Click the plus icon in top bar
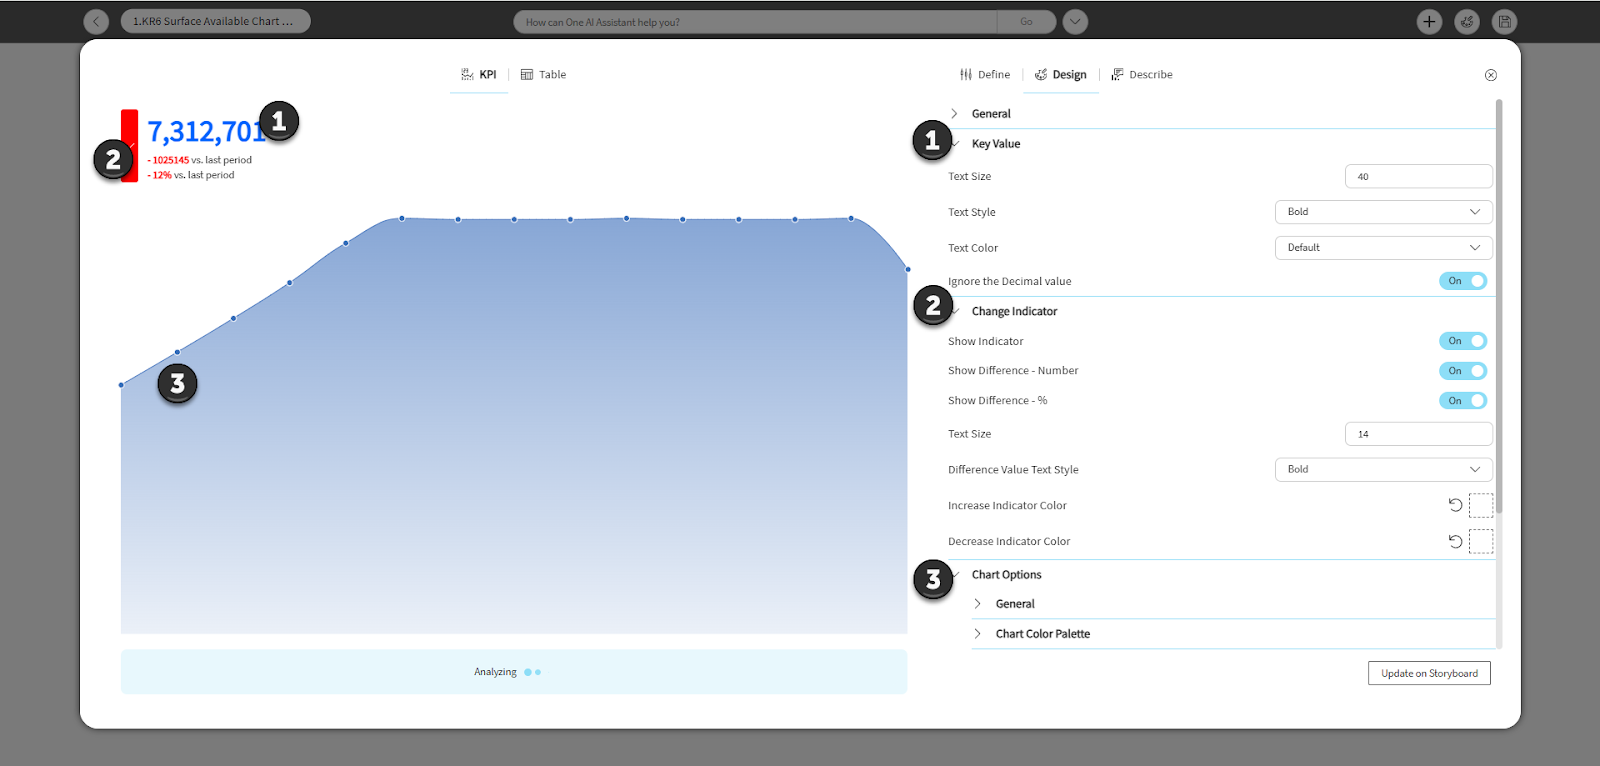 click(x=1429, y=21)
